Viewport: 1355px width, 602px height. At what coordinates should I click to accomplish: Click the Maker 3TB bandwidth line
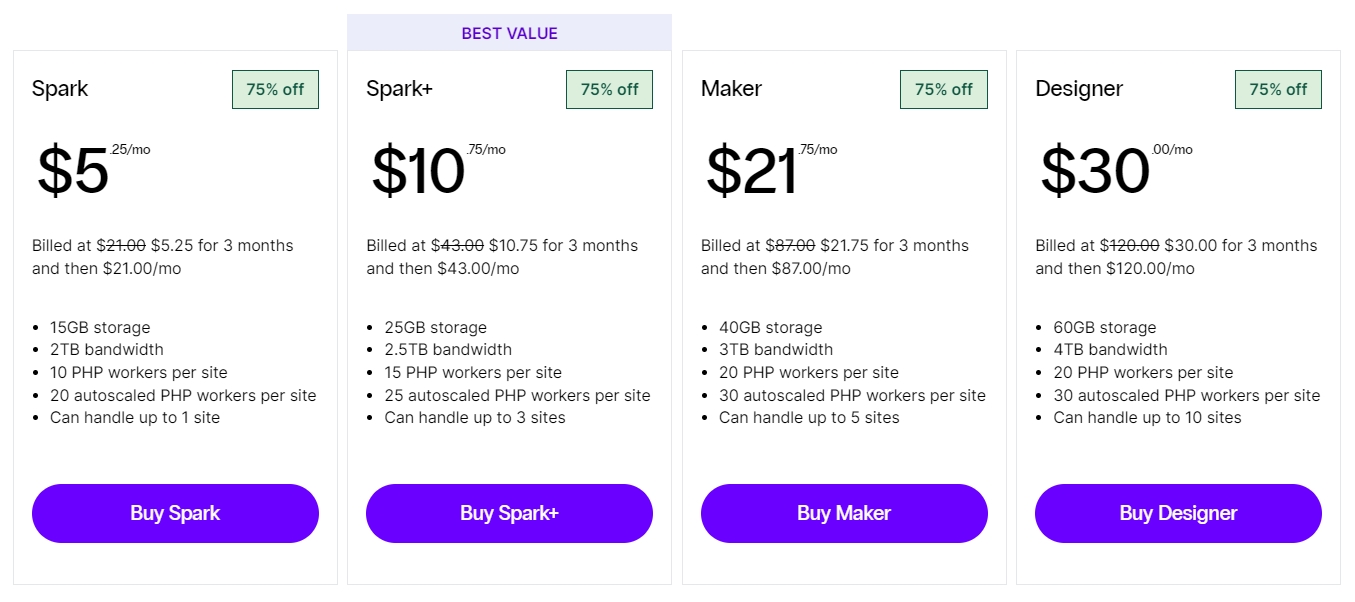[776, 349]
